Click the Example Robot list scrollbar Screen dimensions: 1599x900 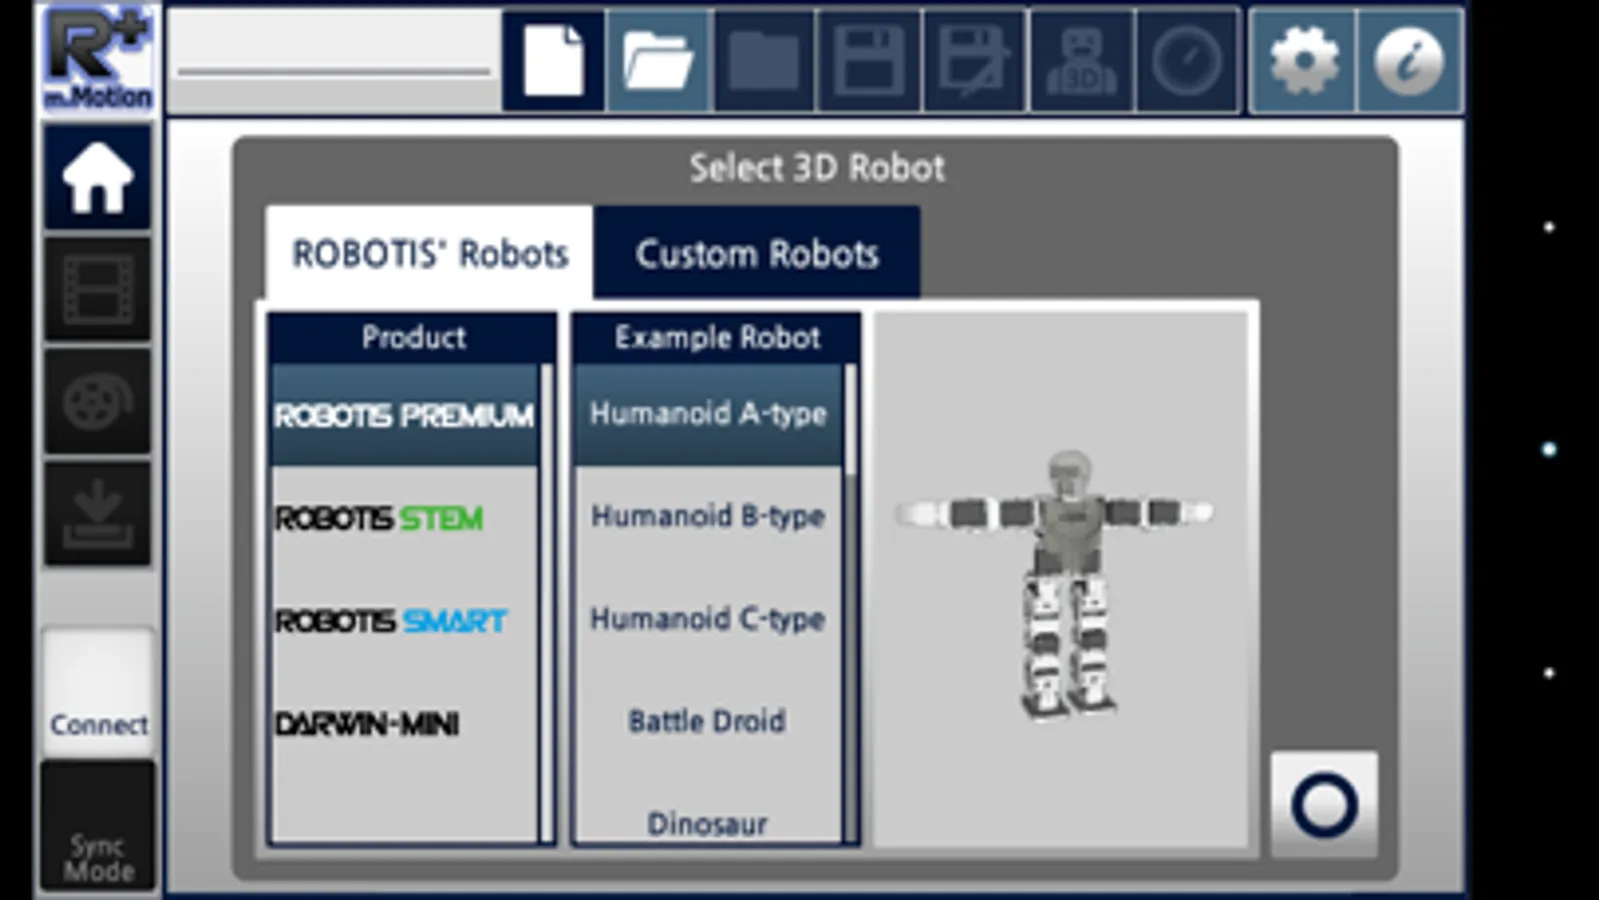pos(850,604)
